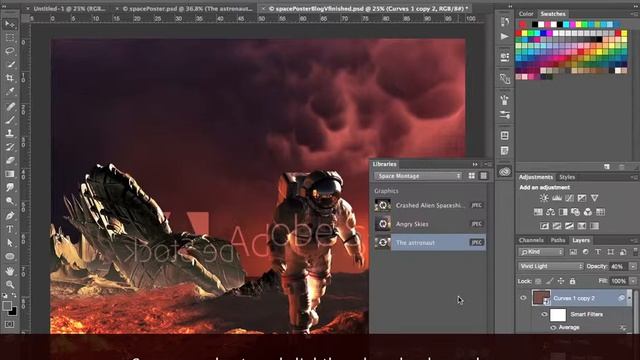
Task: Select the Dodge tool
Action: [10, 201]
